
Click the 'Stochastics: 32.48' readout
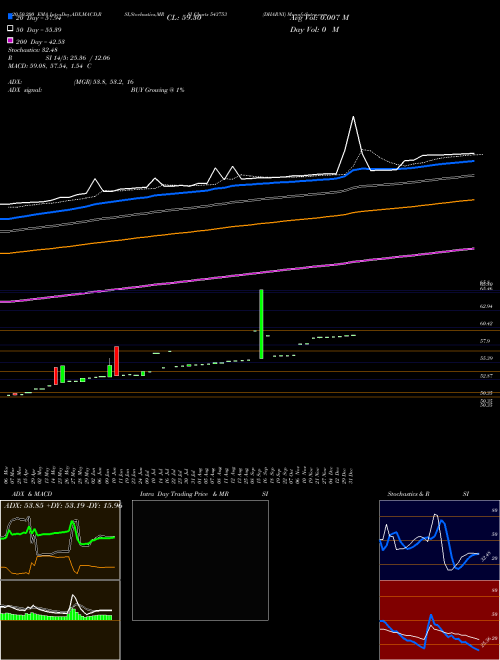(33, 50)
